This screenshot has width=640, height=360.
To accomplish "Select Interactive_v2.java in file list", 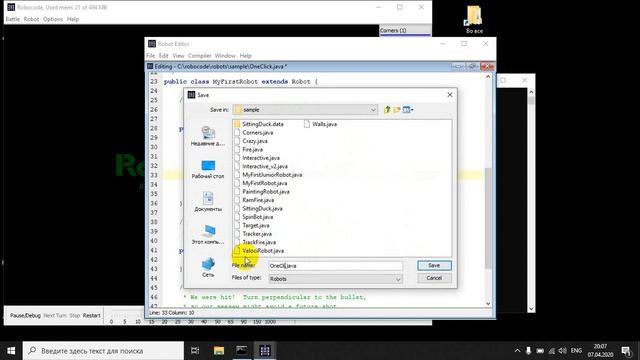I will tap(261, 167).
